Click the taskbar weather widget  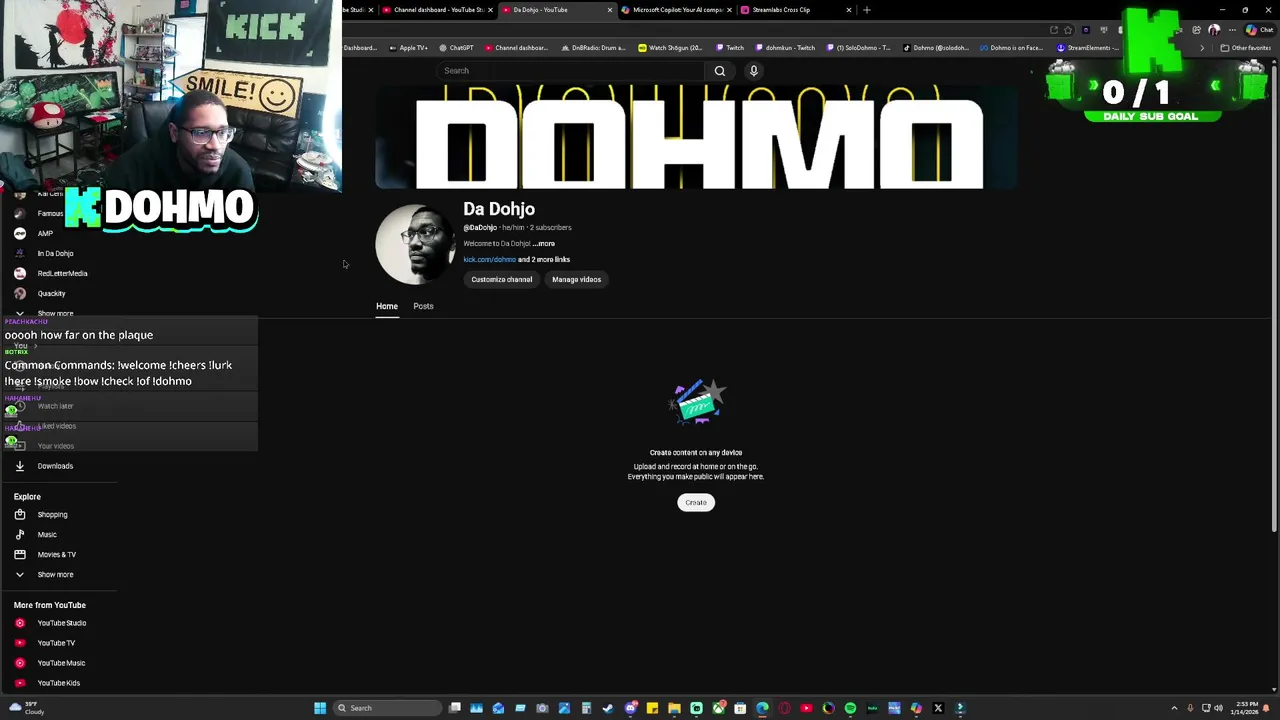click(x=27, y=708)
